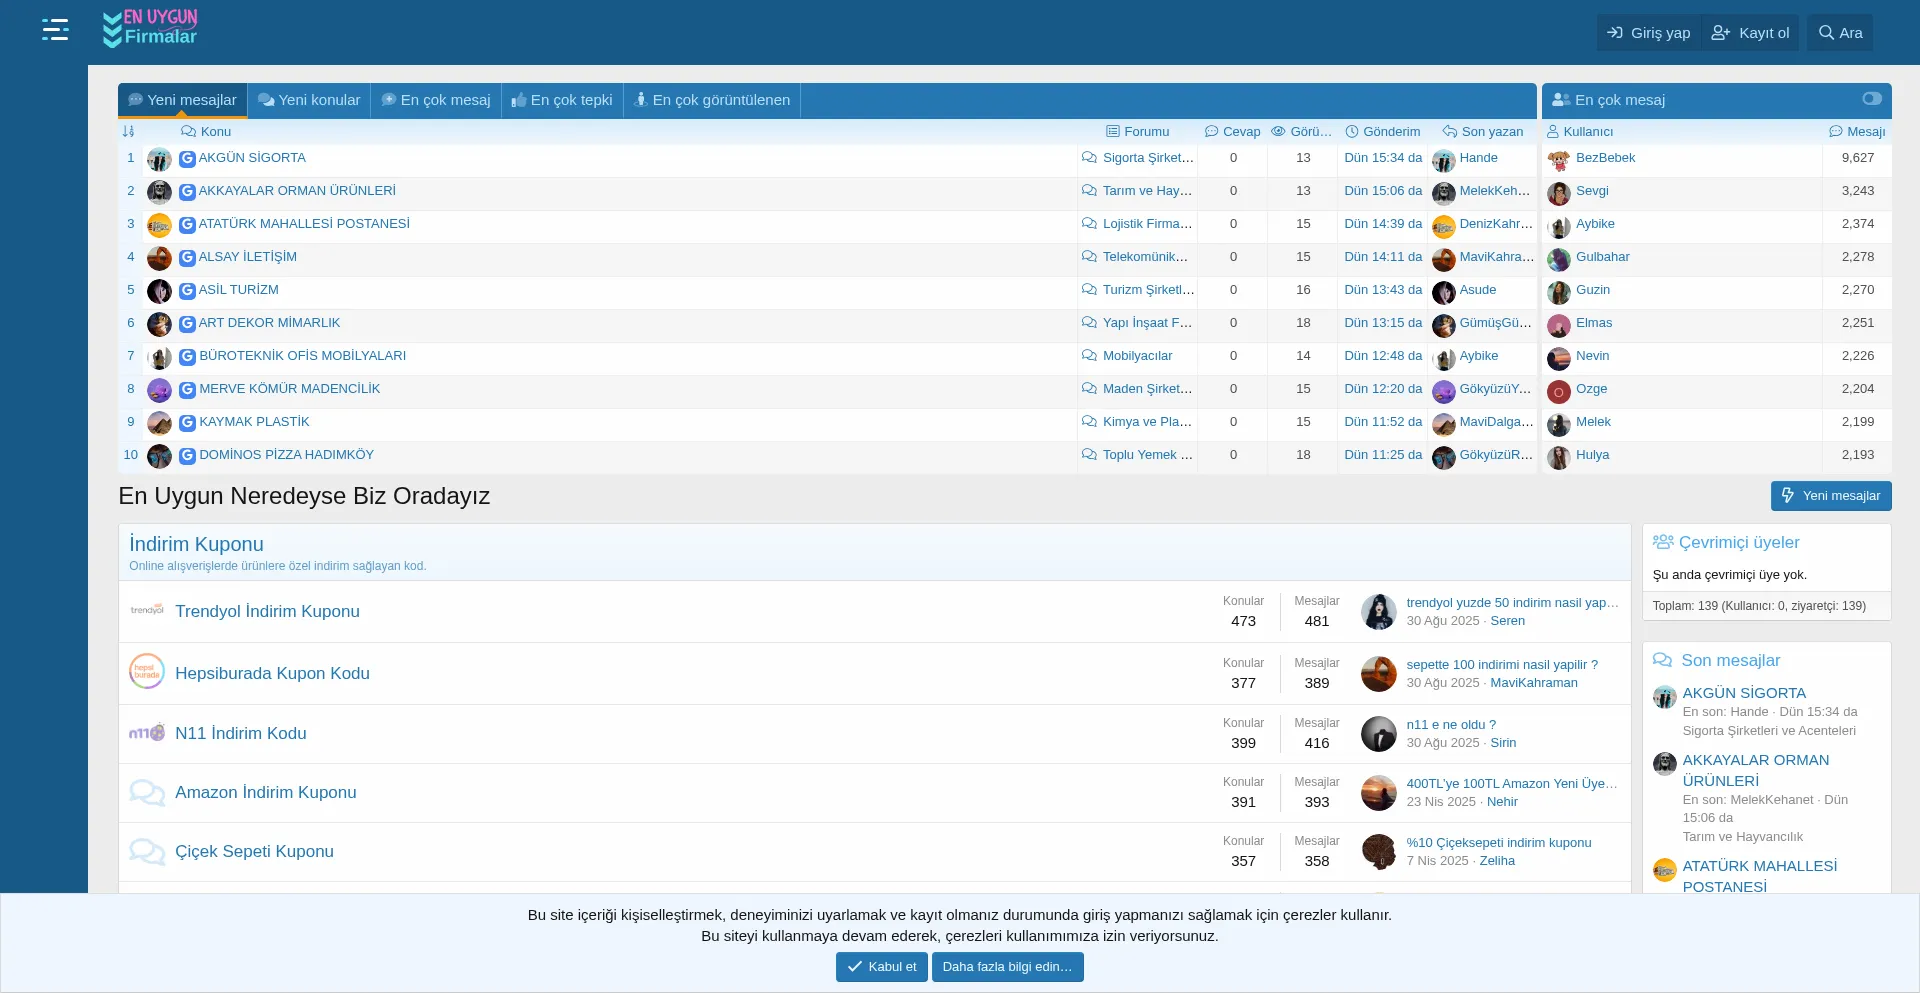Accept cookies with Kabul et button

(x=881, y=967)
